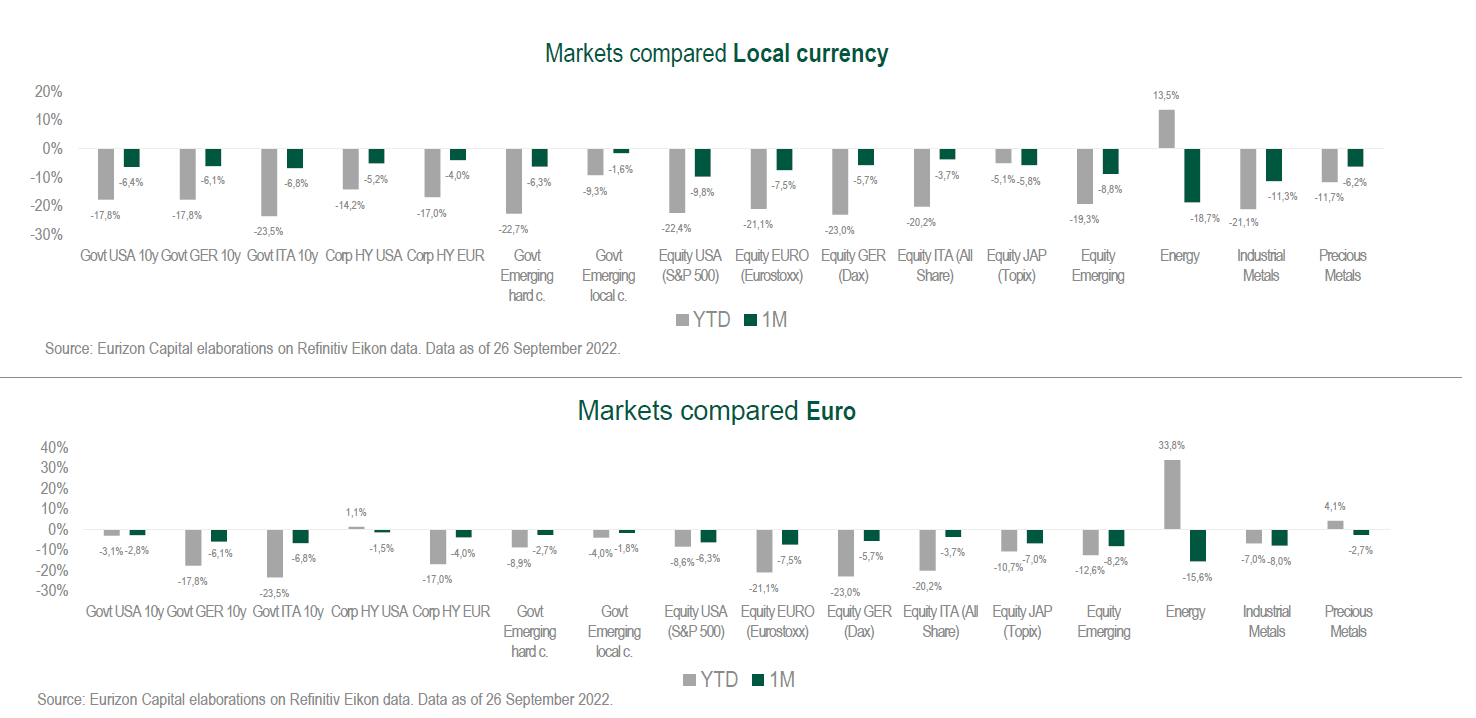Click the 40% y-axis label in Euro chart

pos(53,447)
